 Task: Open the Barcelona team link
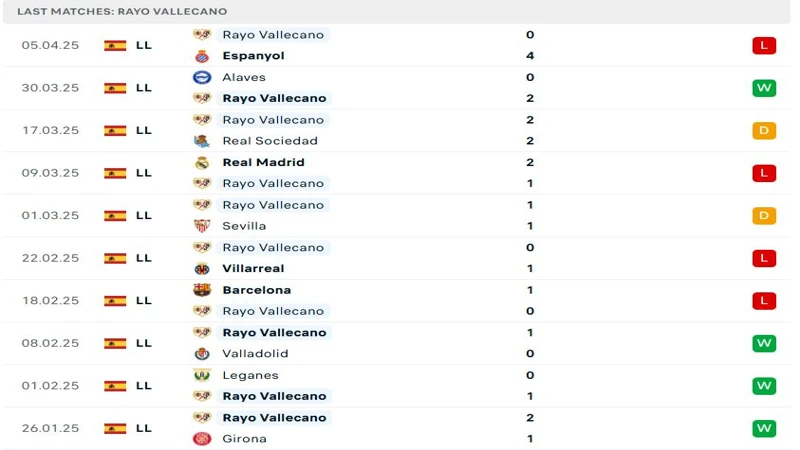coord(256,290)
